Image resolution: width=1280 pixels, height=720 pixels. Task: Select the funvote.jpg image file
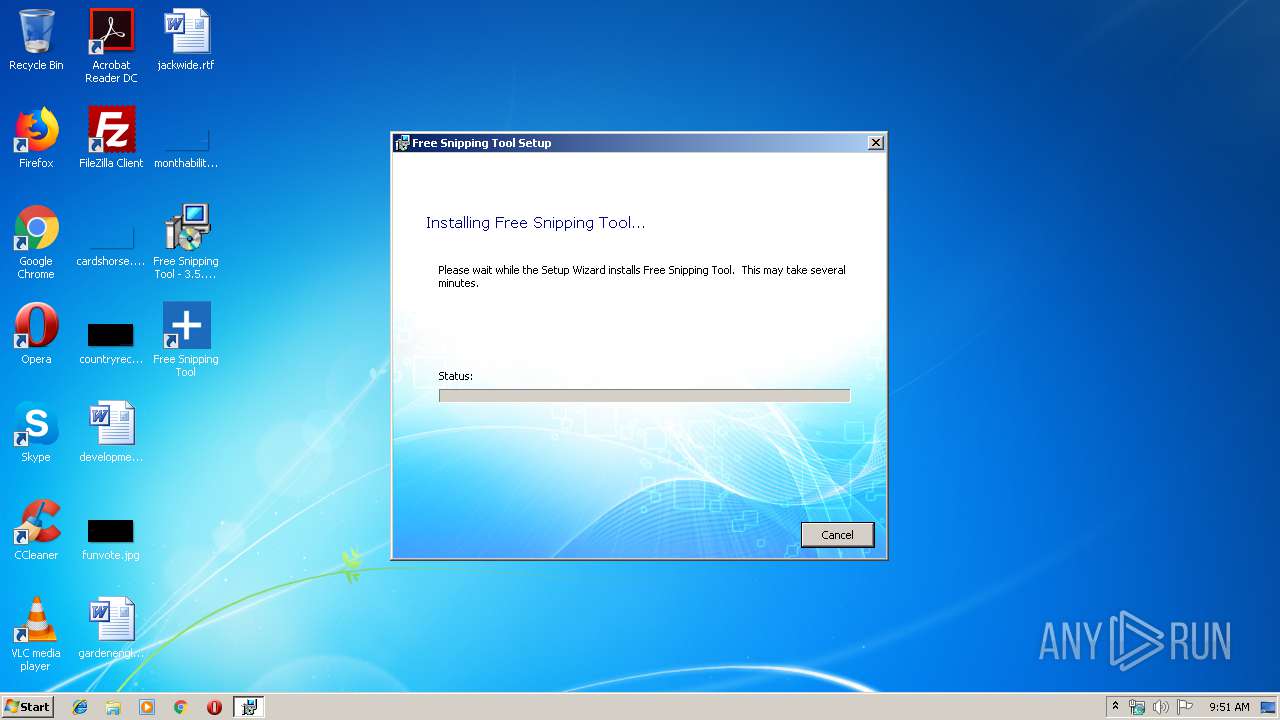[111, 538]
